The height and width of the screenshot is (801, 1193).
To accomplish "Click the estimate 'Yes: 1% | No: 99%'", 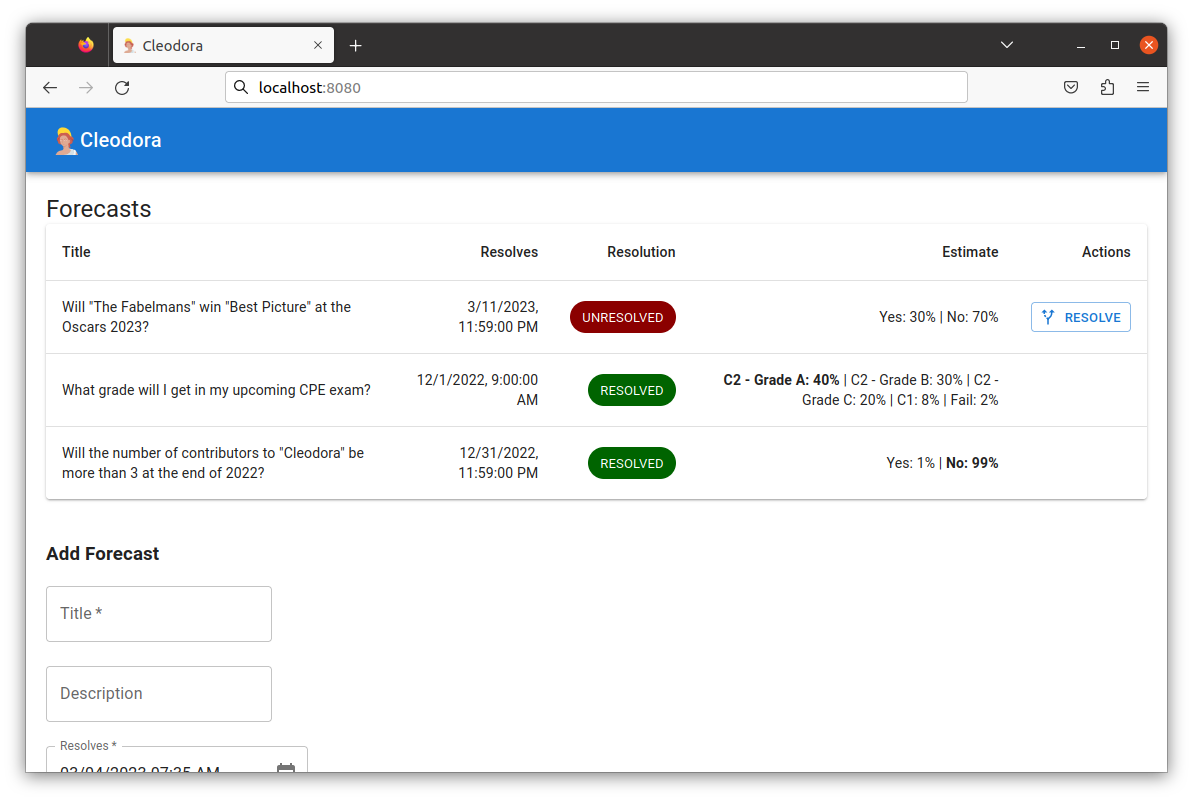I will pyautogui.click(x=942, y=463).
